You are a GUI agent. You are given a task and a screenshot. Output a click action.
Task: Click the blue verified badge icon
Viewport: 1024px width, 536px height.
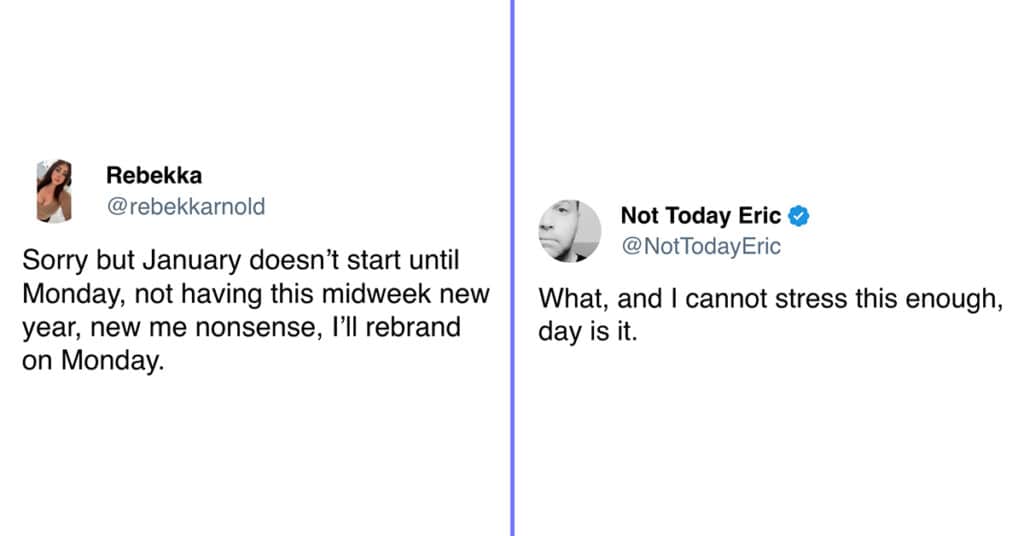tap(799, 215)
